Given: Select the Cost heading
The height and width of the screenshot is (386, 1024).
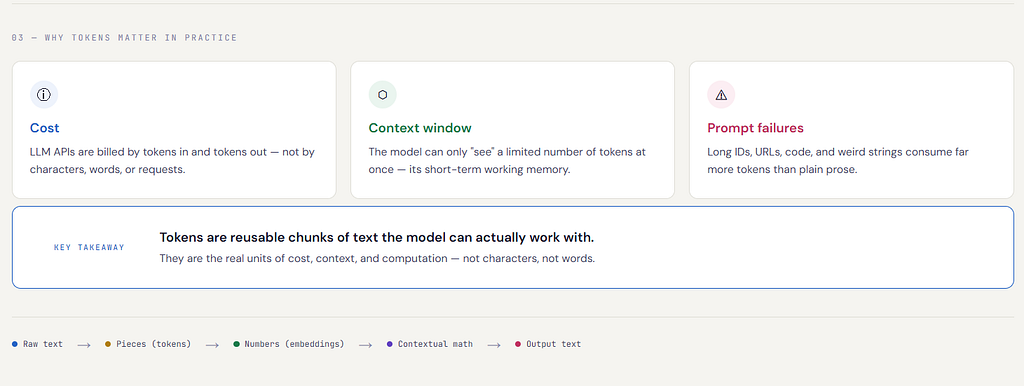Looking at the screenshot, I should pos(44,128).
